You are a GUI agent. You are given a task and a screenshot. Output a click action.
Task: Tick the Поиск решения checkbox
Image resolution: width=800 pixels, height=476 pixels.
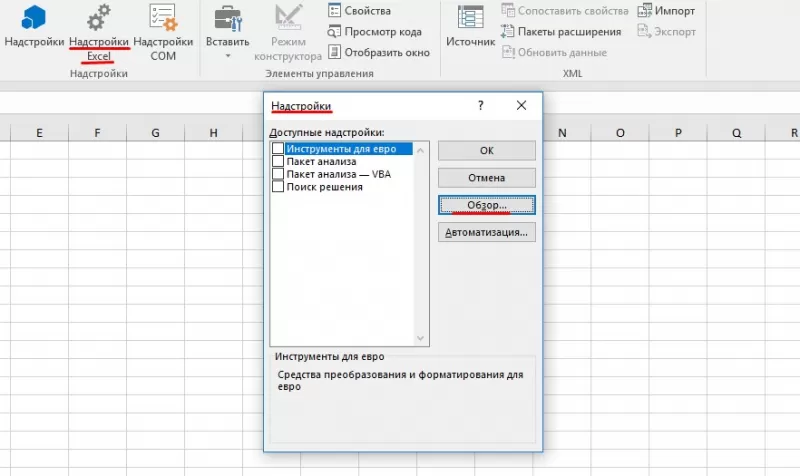(x=278, y=187)
